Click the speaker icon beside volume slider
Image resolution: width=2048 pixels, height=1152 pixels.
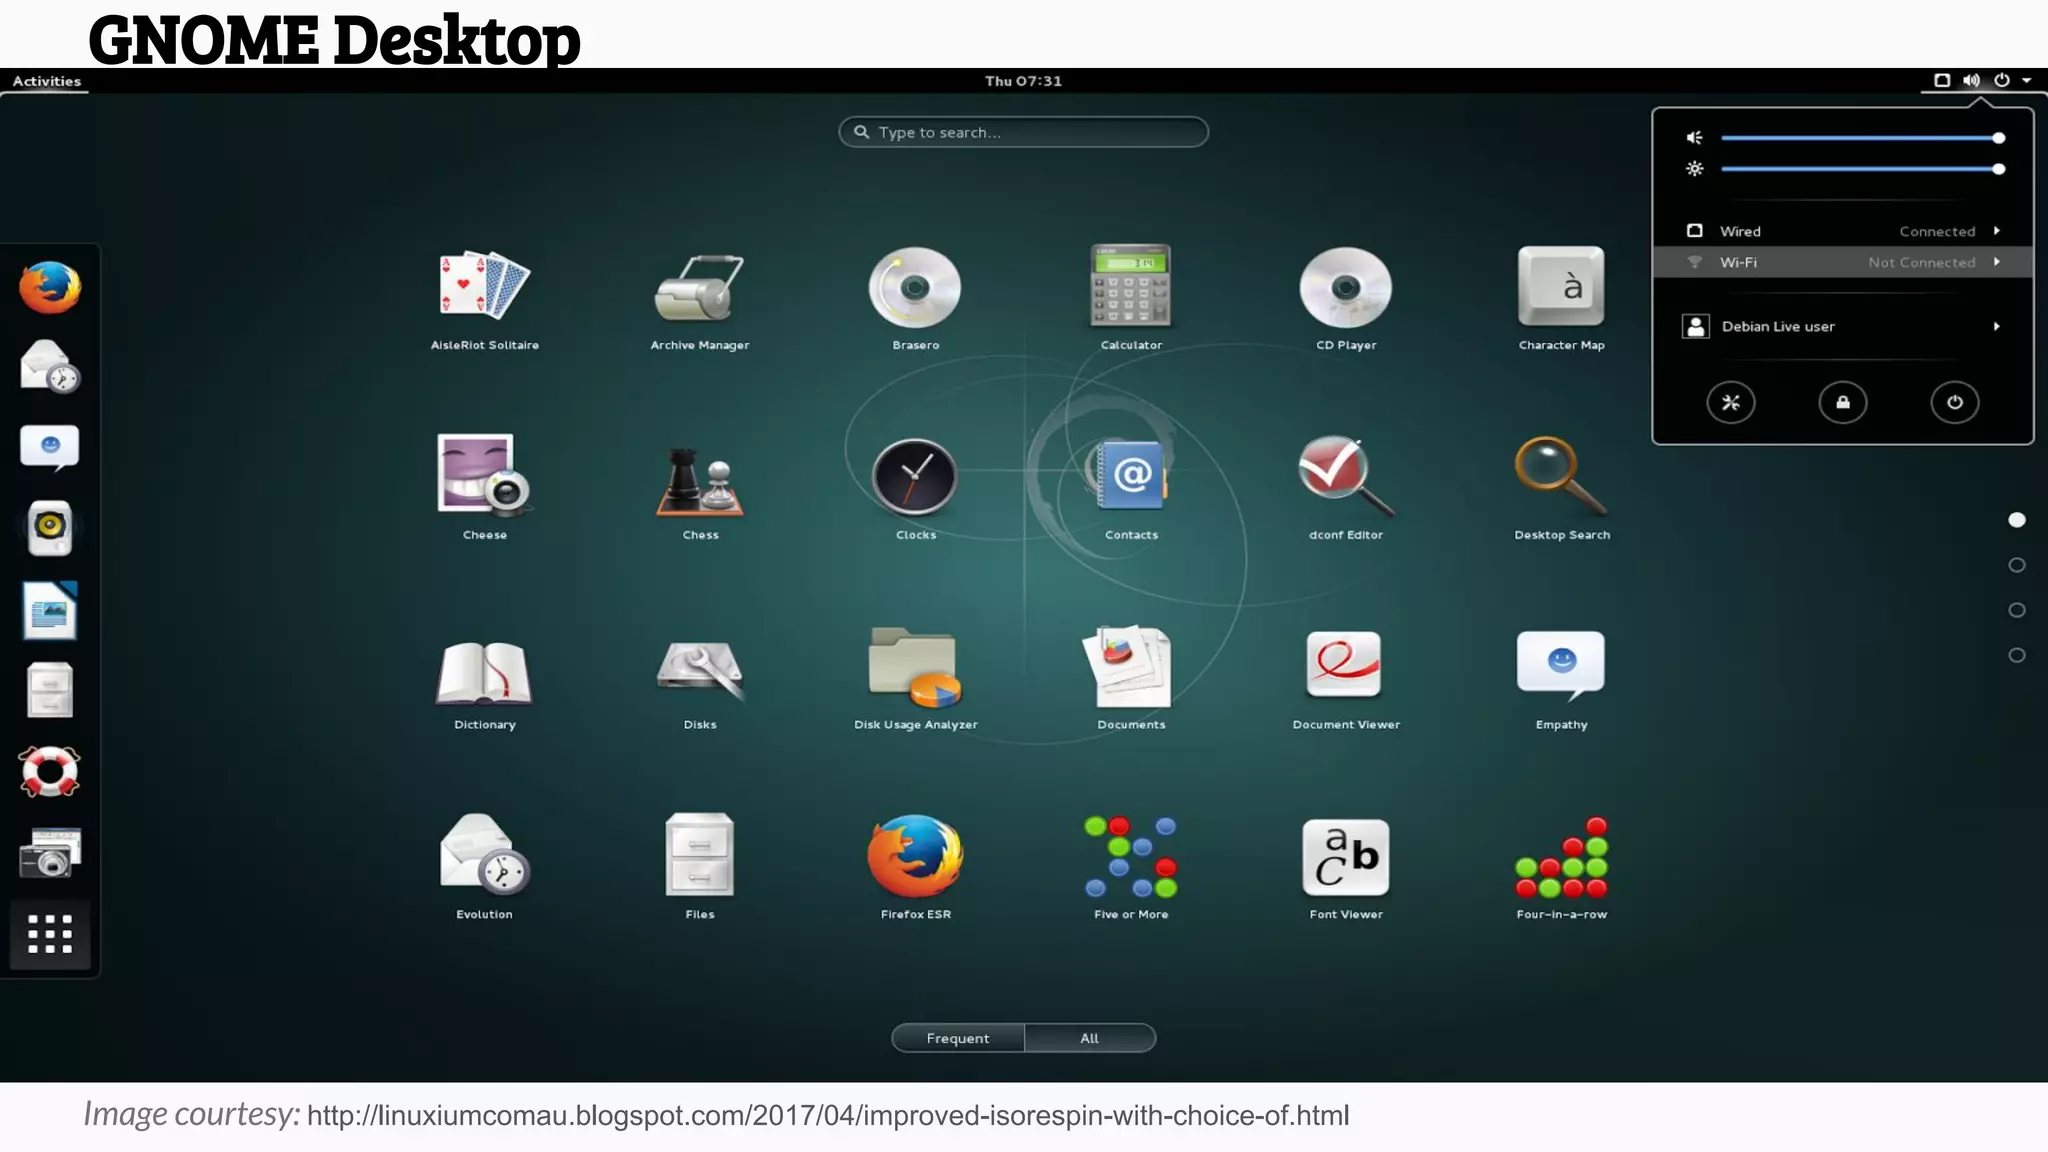click(x=1695, y=138)
